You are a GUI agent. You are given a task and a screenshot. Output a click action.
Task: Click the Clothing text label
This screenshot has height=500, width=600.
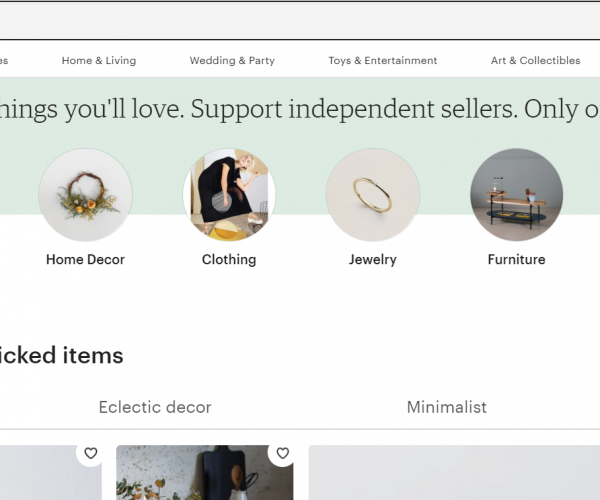pyautogui.click(x=229, y=260)
